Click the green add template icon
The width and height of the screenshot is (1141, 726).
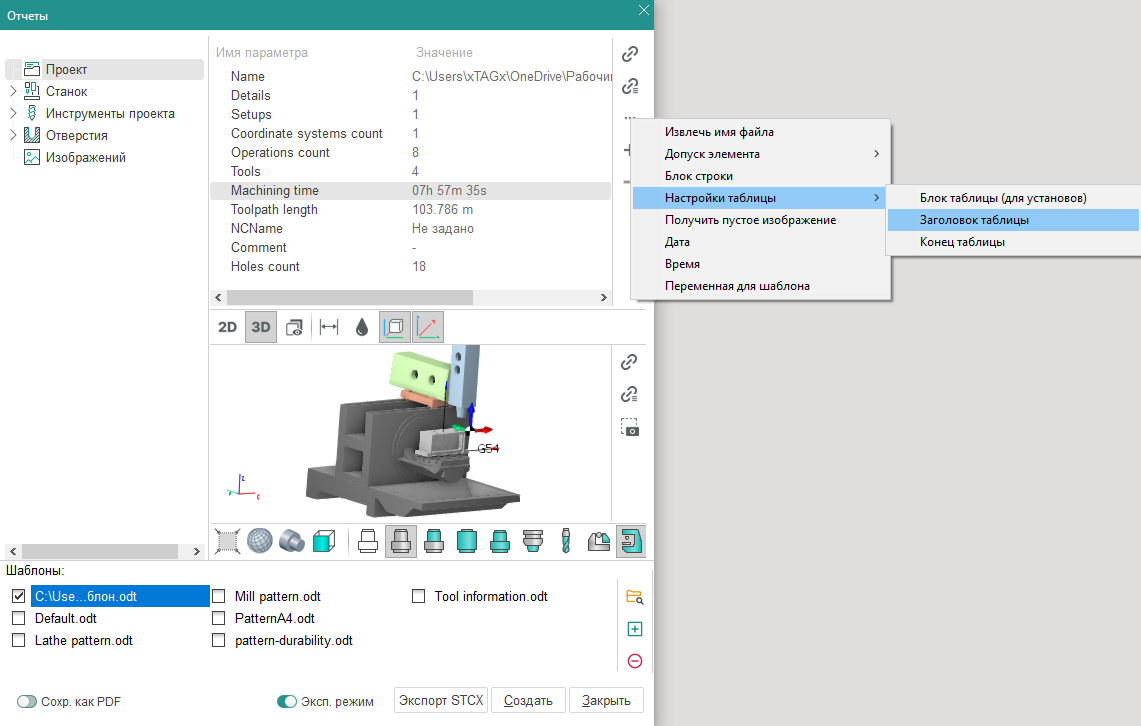click(634, 629)
